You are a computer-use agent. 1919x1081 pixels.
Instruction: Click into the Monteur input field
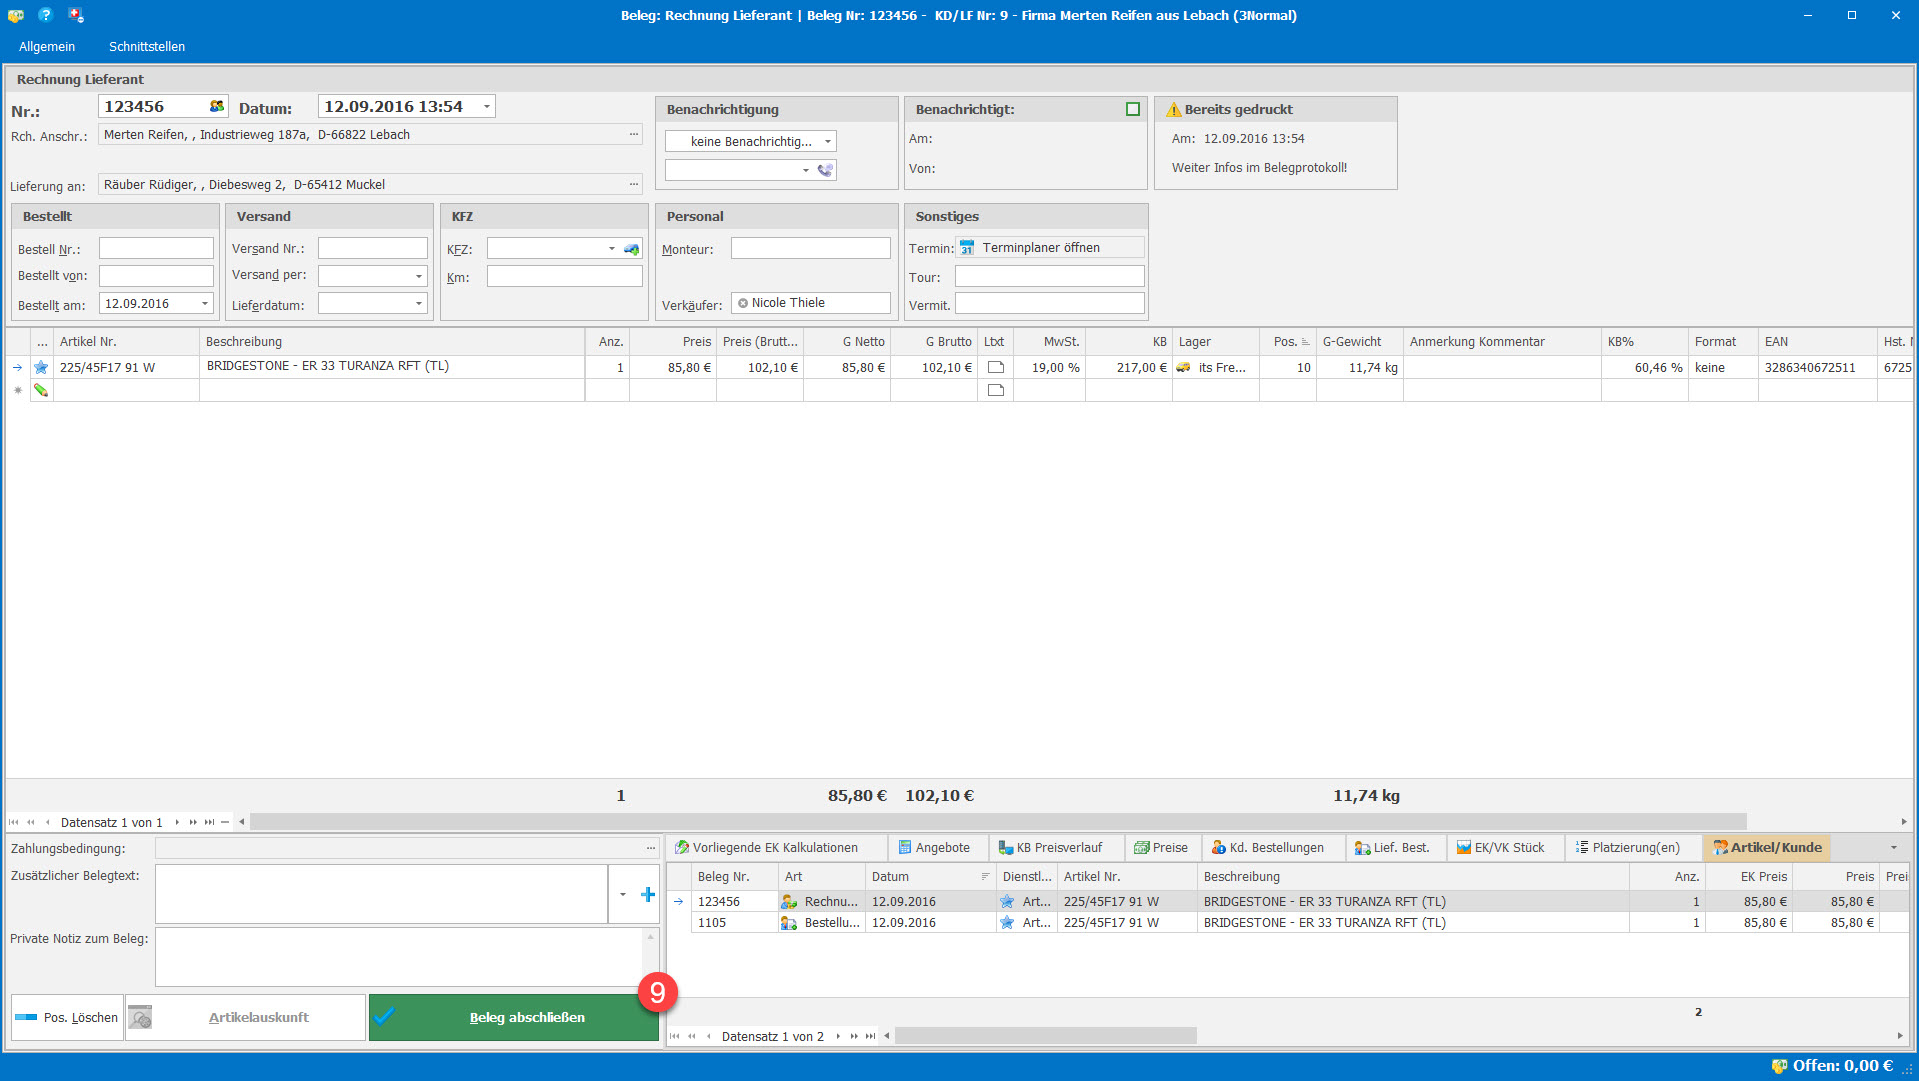pyautogui.click(x=810, y=249)
